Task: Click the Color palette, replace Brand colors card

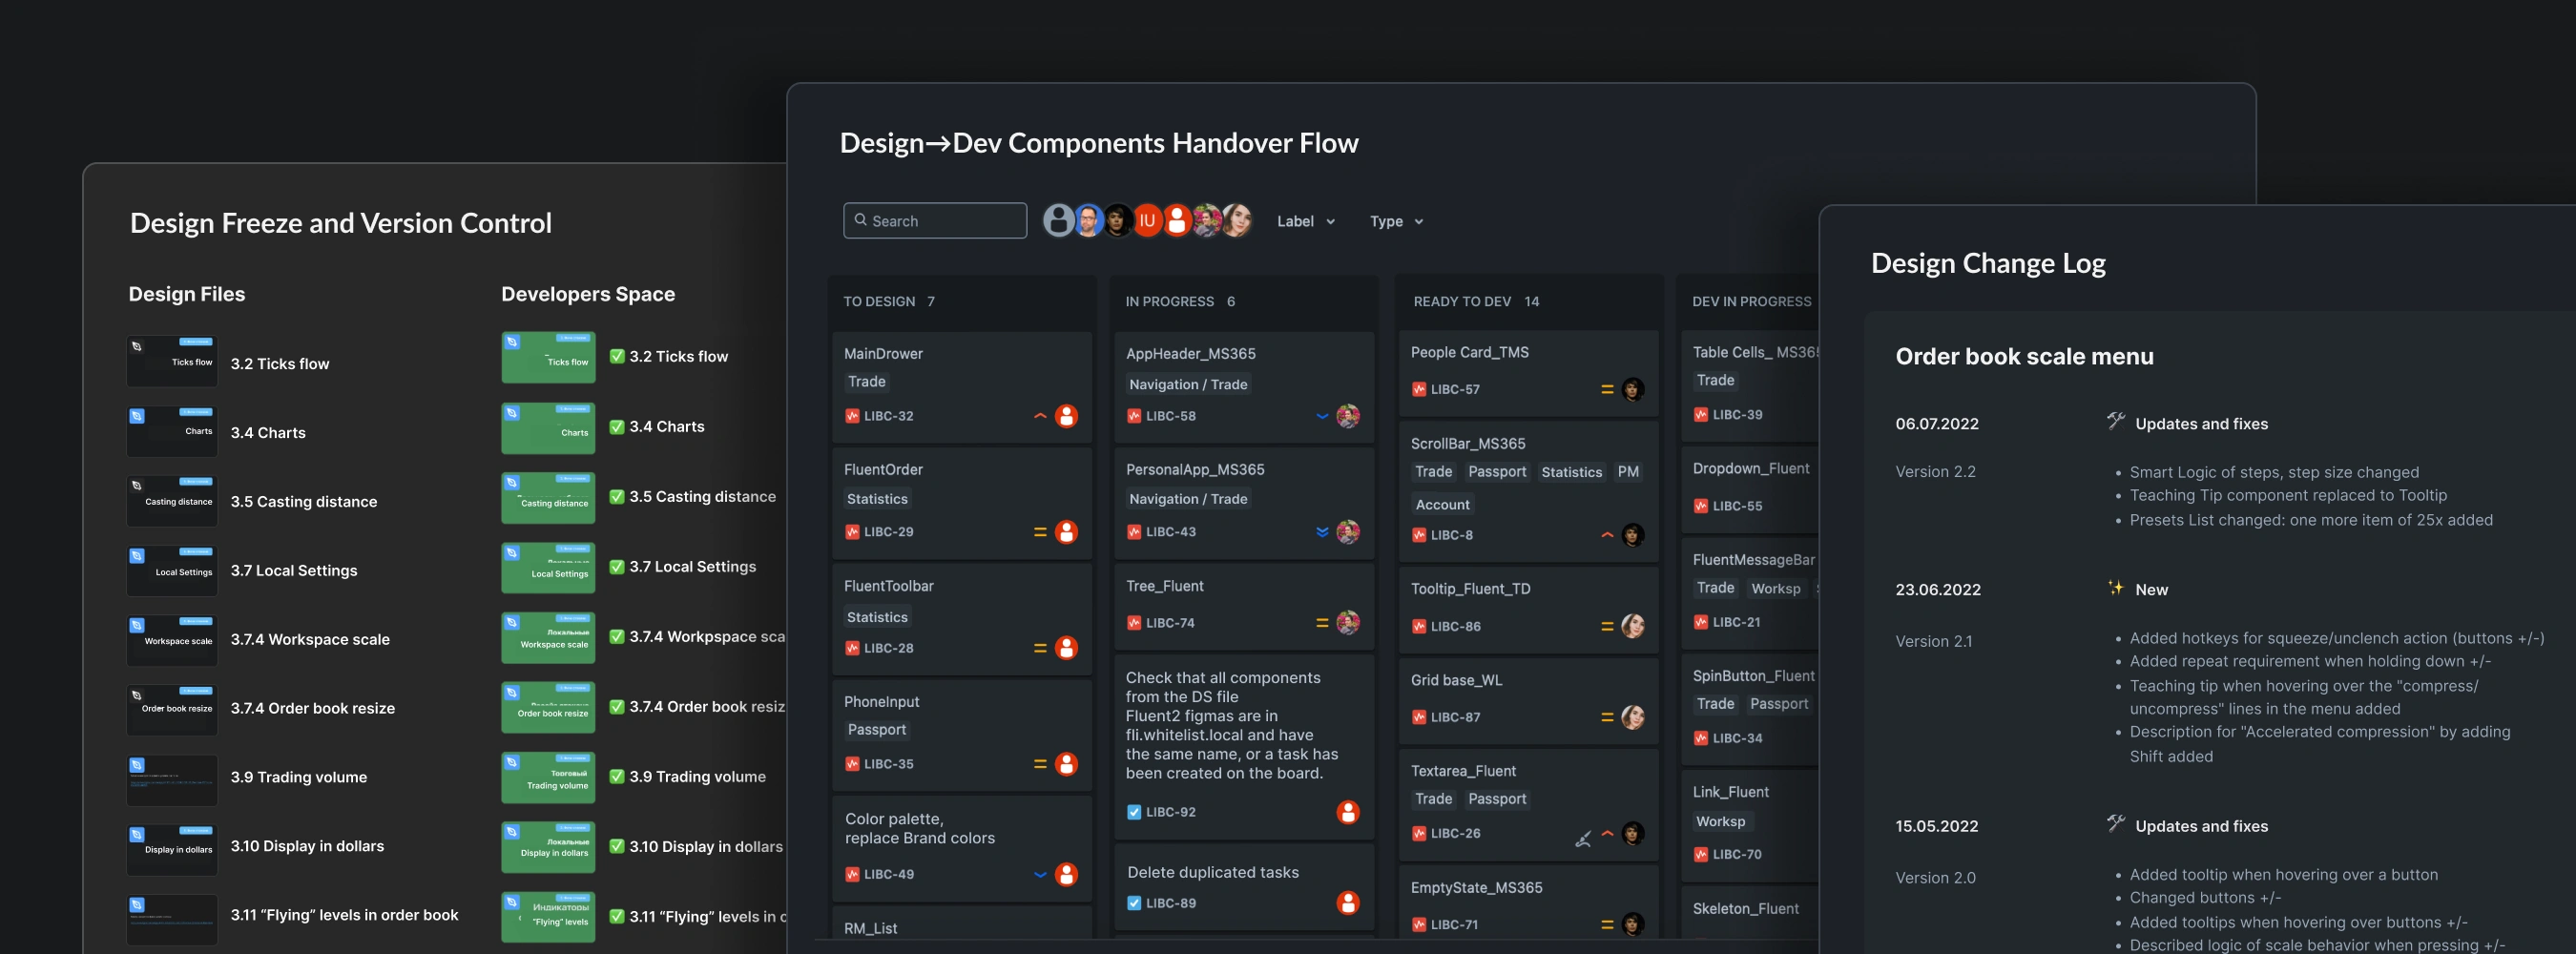Action: point(961,848)
